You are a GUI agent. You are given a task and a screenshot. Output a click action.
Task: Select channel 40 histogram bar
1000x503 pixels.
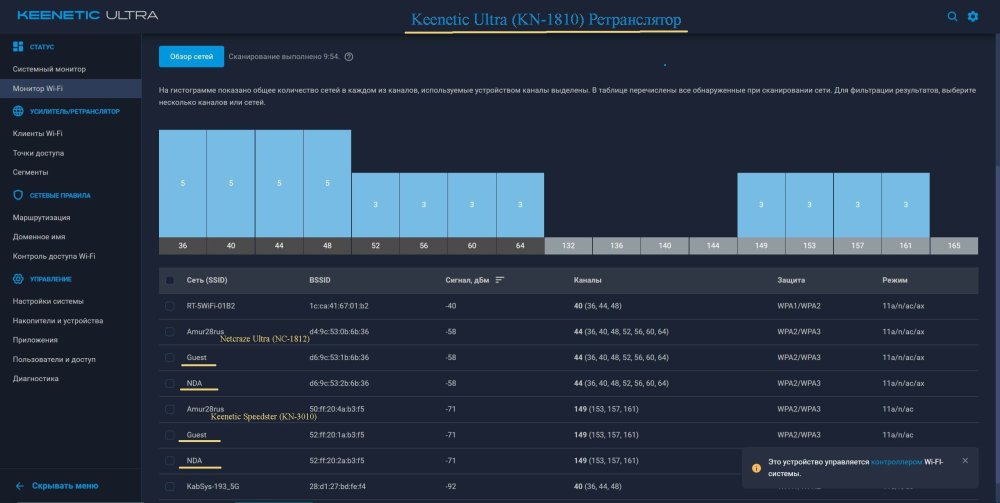click(231, 184)
